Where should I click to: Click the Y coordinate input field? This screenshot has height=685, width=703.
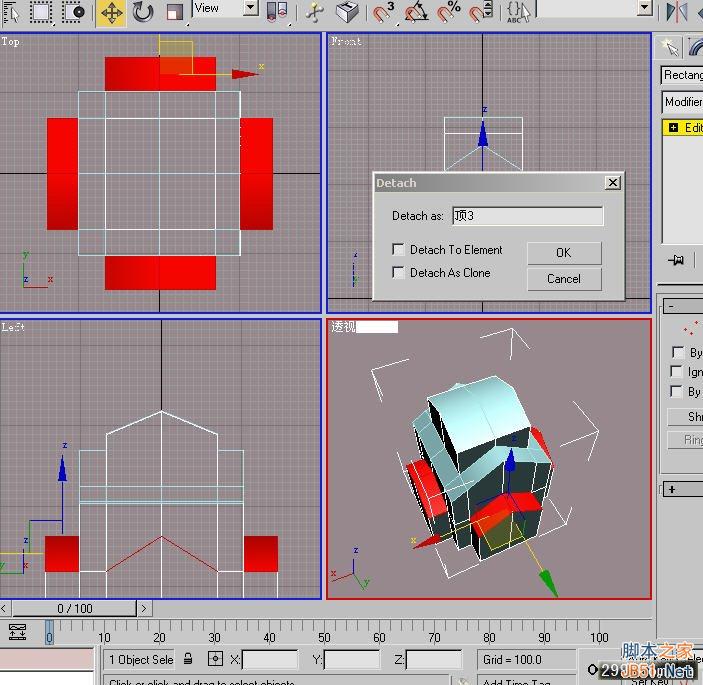point(352,659)
